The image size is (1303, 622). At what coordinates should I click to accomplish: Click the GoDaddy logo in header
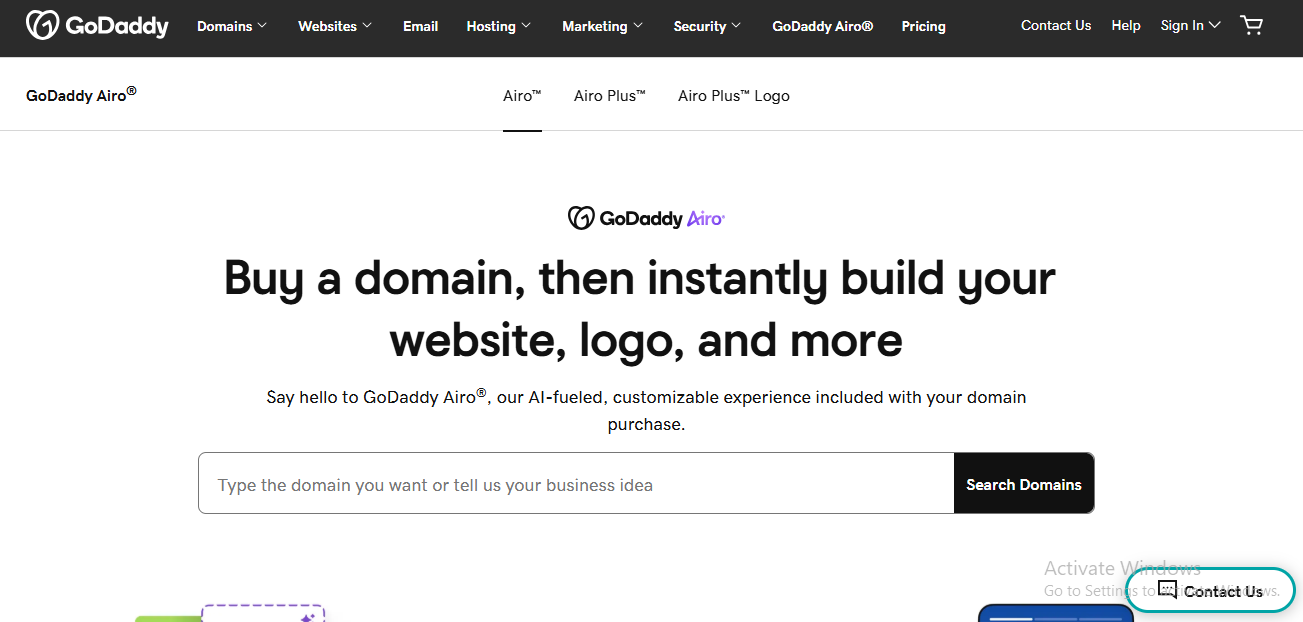[x=97, y=26]
